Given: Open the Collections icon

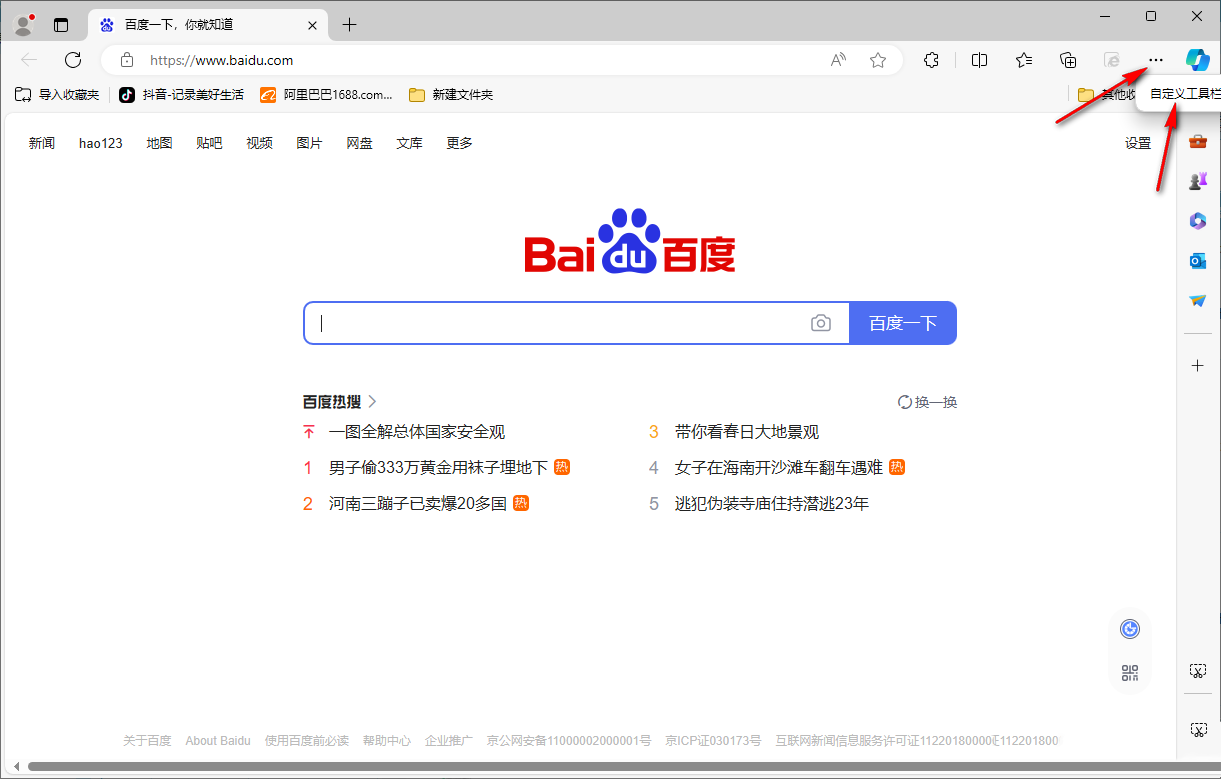Looking at the screenshot, I should (1068, 60).
